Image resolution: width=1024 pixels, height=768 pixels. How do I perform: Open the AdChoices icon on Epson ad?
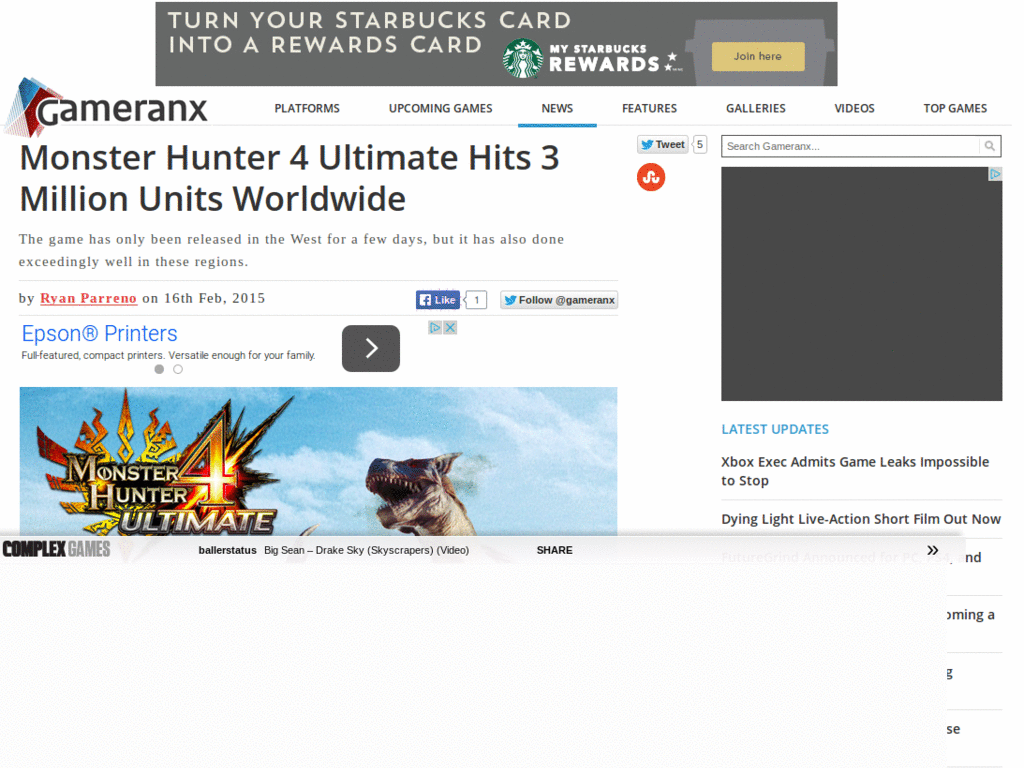point(434,328)
